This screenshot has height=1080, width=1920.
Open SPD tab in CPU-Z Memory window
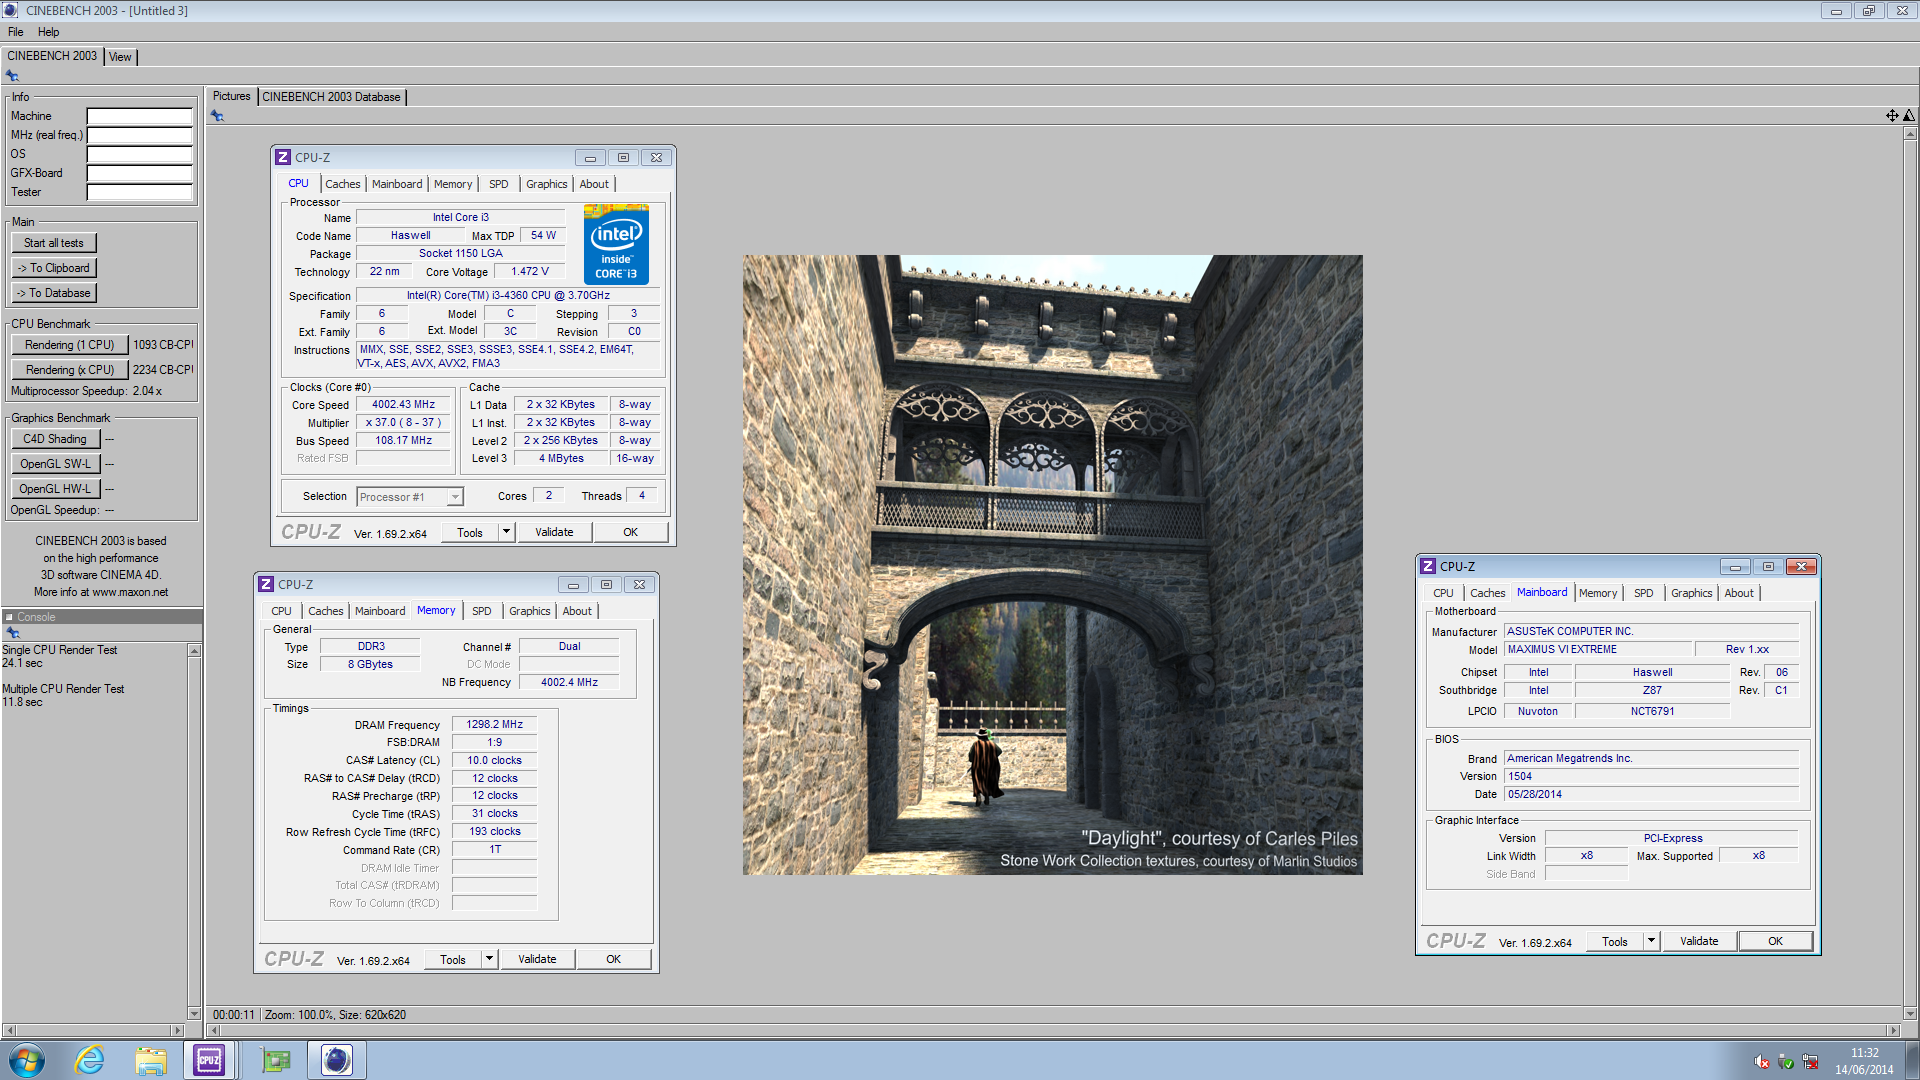pos(482,611)
